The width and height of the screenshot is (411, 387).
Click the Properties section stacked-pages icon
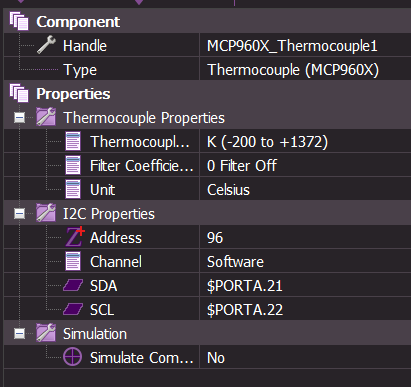[19, 93]
